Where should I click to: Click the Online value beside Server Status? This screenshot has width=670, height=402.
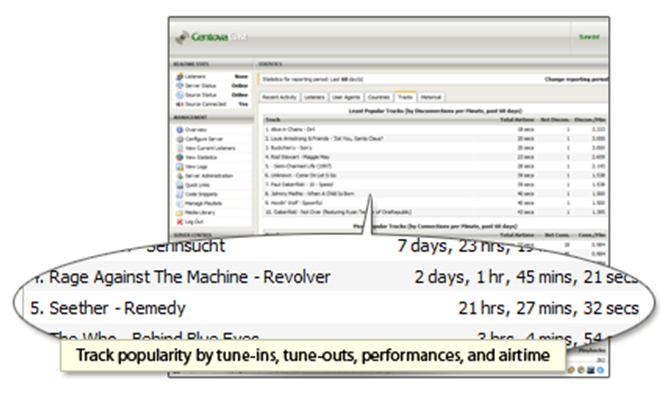tap(240, 86)
